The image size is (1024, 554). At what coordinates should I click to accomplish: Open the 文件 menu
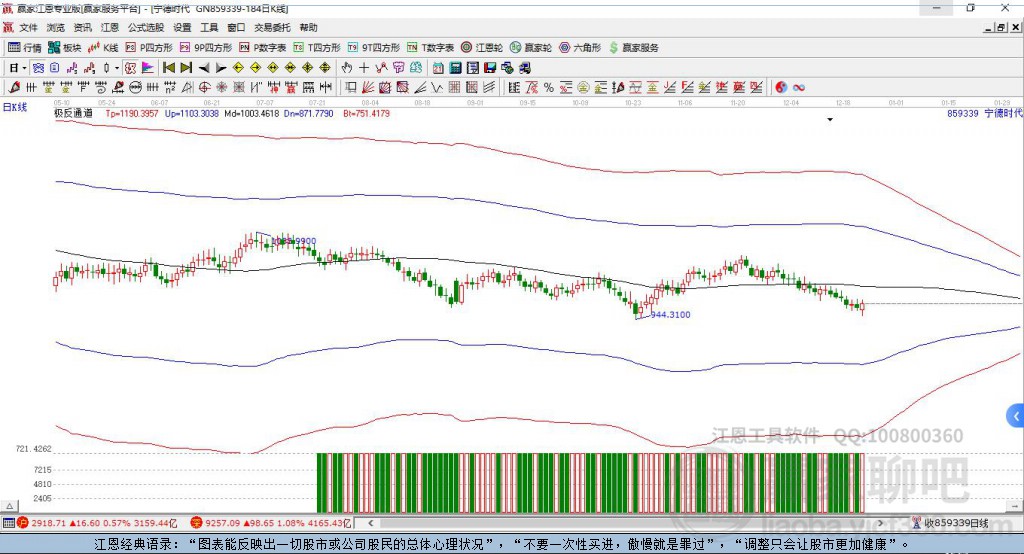point(29,27)
